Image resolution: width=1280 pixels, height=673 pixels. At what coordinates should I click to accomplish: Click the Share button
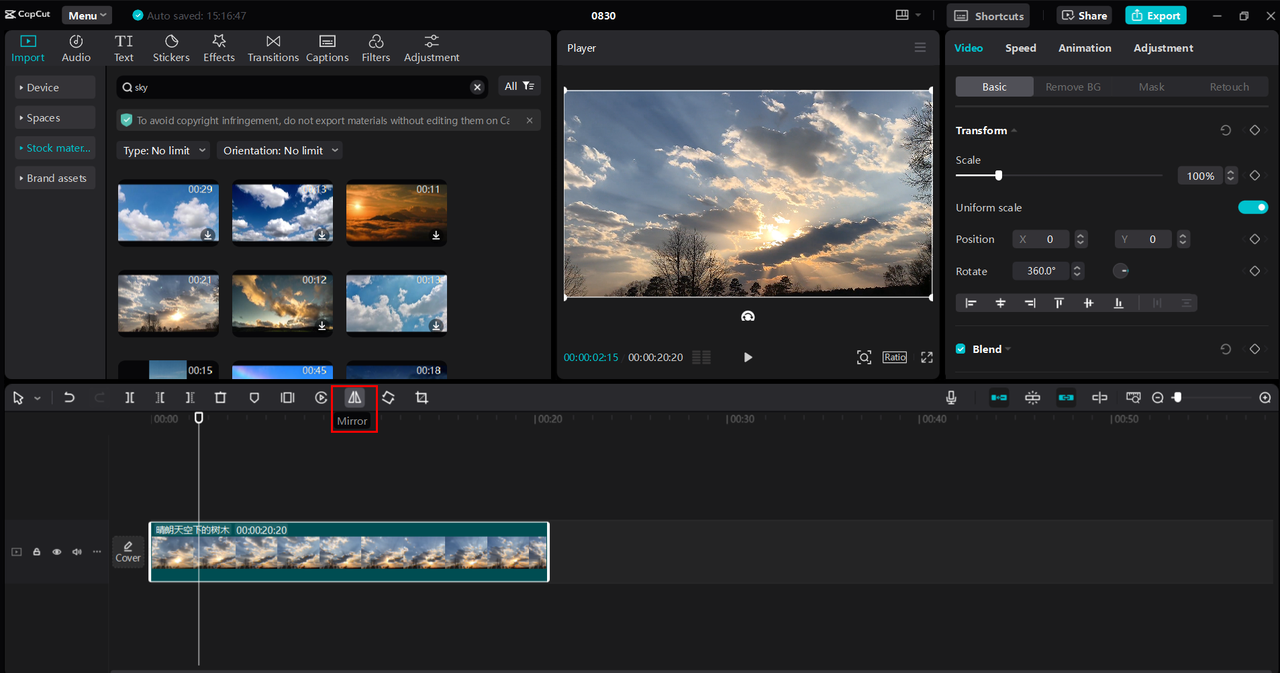point(1084,16)
